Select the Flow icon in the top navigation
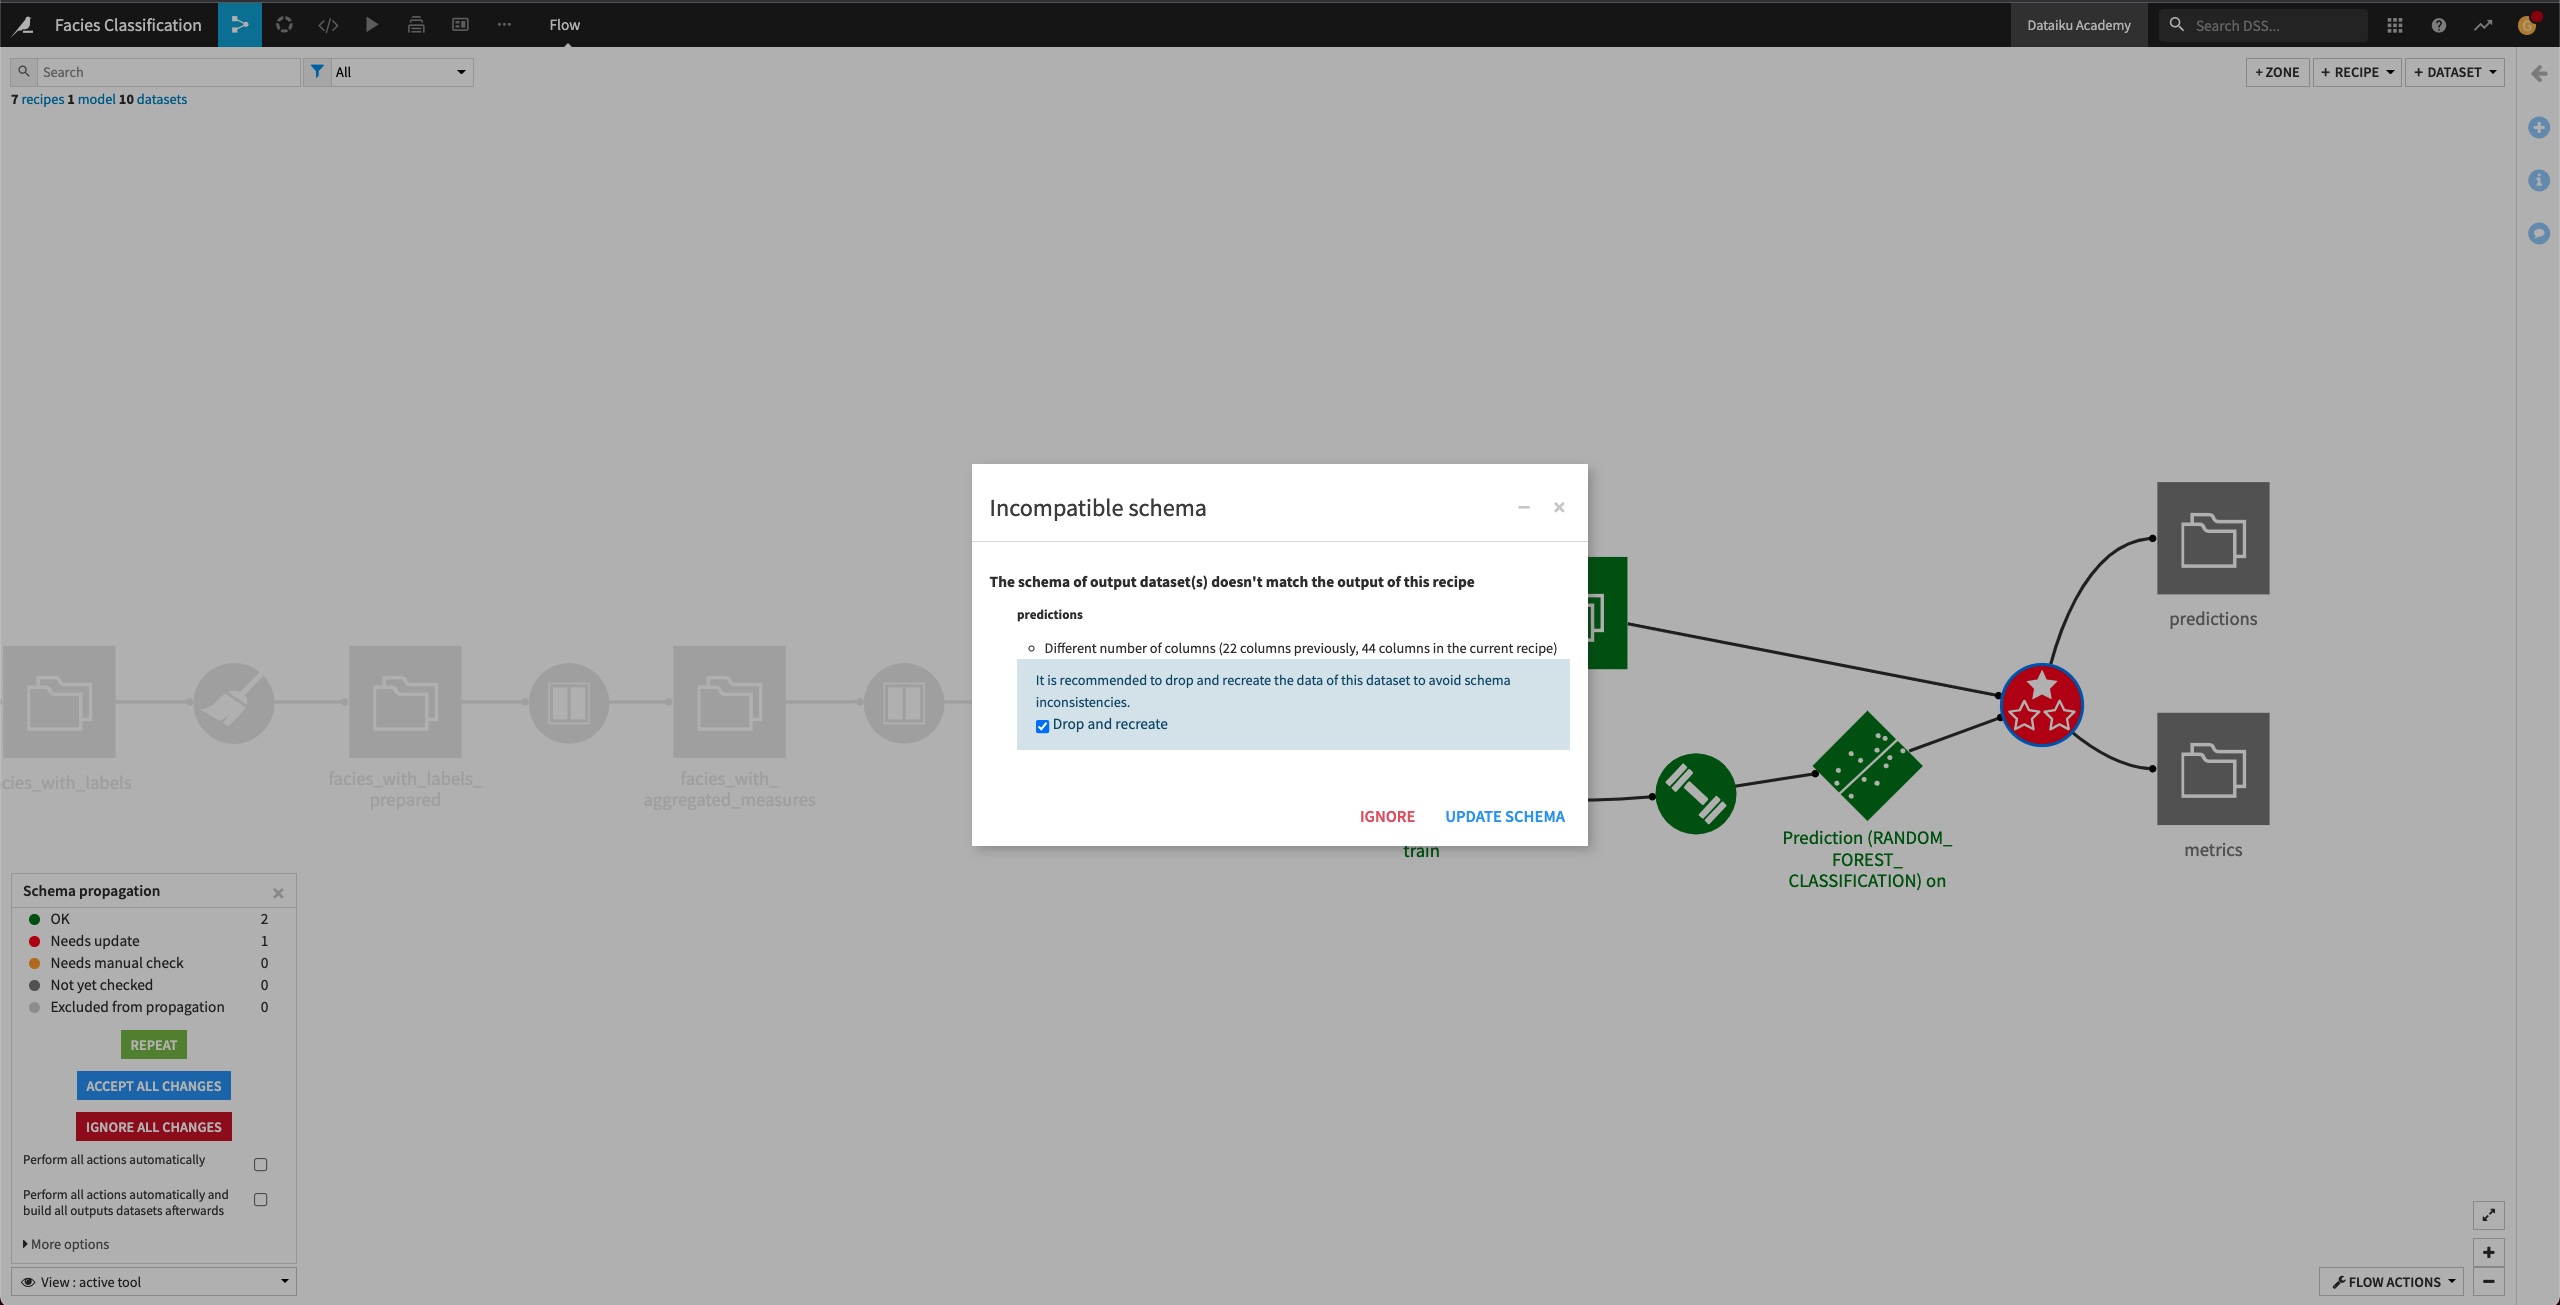2560x1305 pixels. [x=238, y=24]
